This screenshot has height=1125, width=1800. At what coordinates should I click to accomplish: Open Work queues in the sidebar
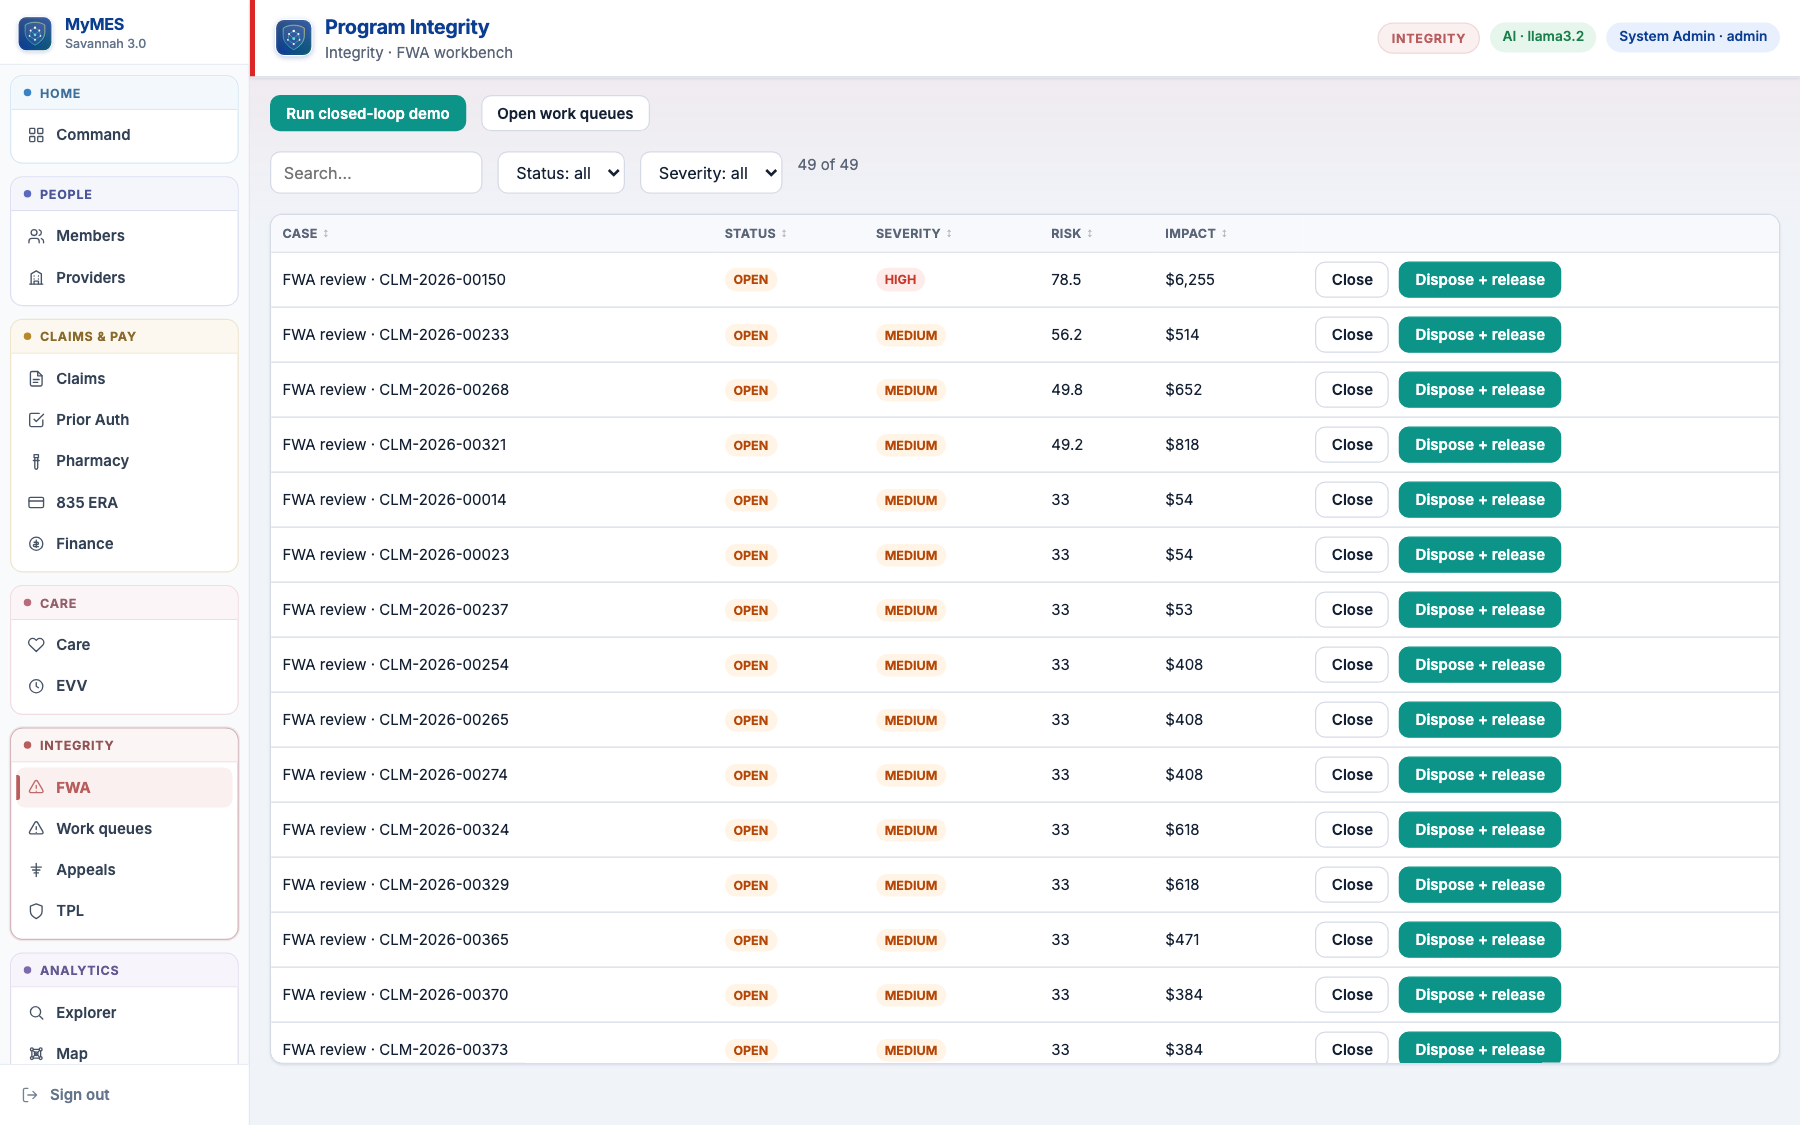pos(124,829)
